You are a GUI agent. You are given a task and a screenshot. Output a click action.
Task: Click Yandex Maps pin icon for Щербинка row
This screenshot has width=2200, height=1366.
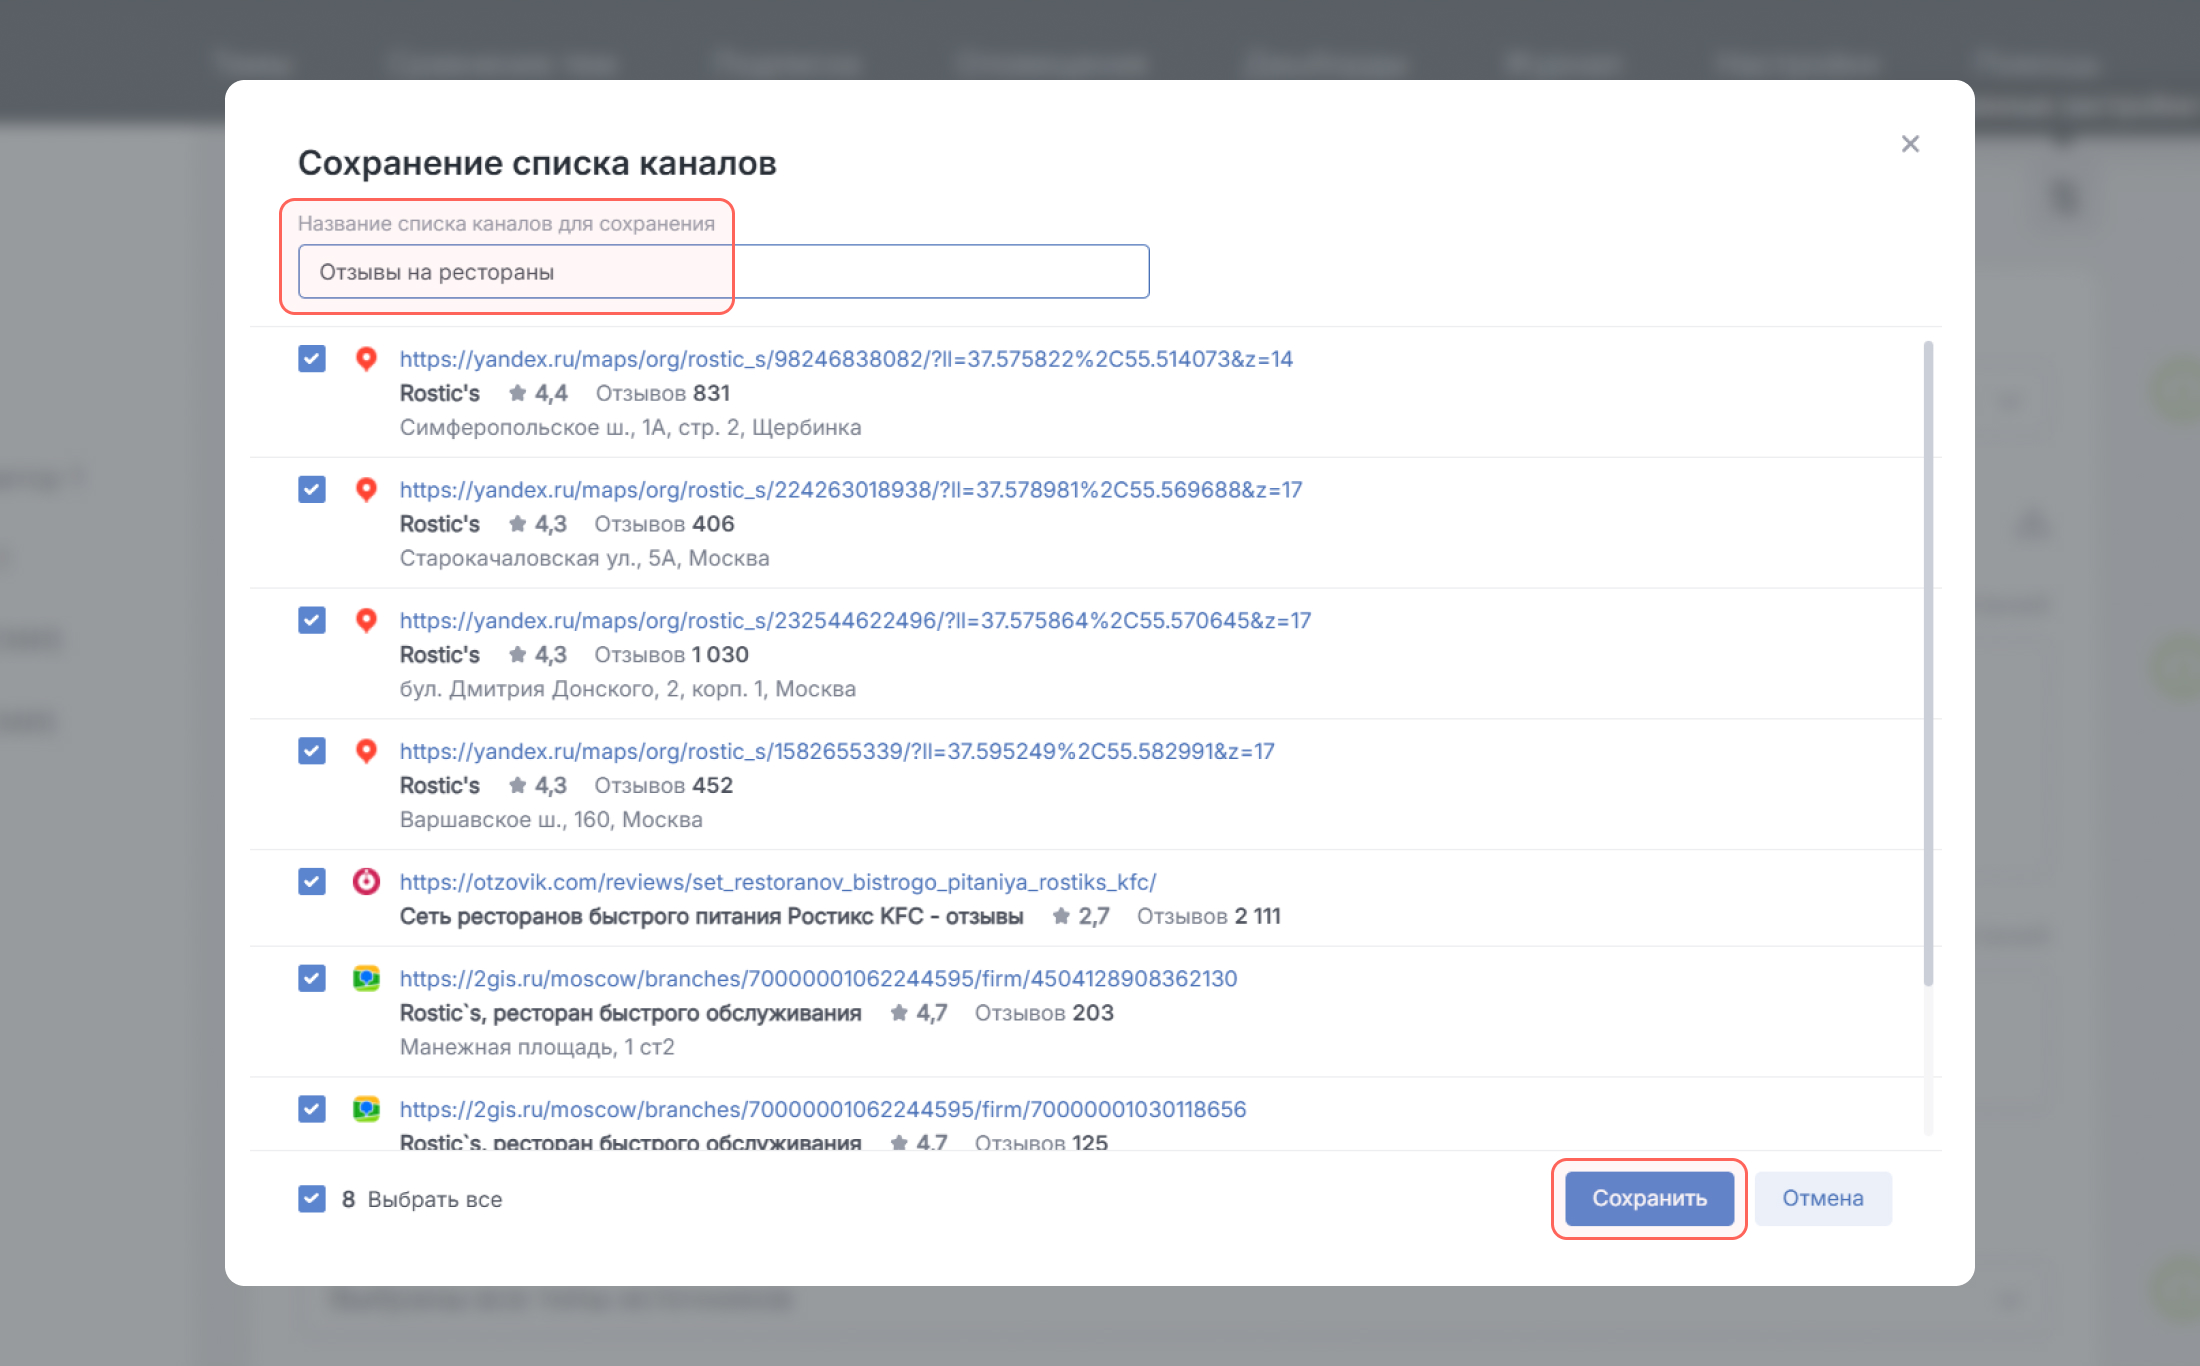click(366, 359)
